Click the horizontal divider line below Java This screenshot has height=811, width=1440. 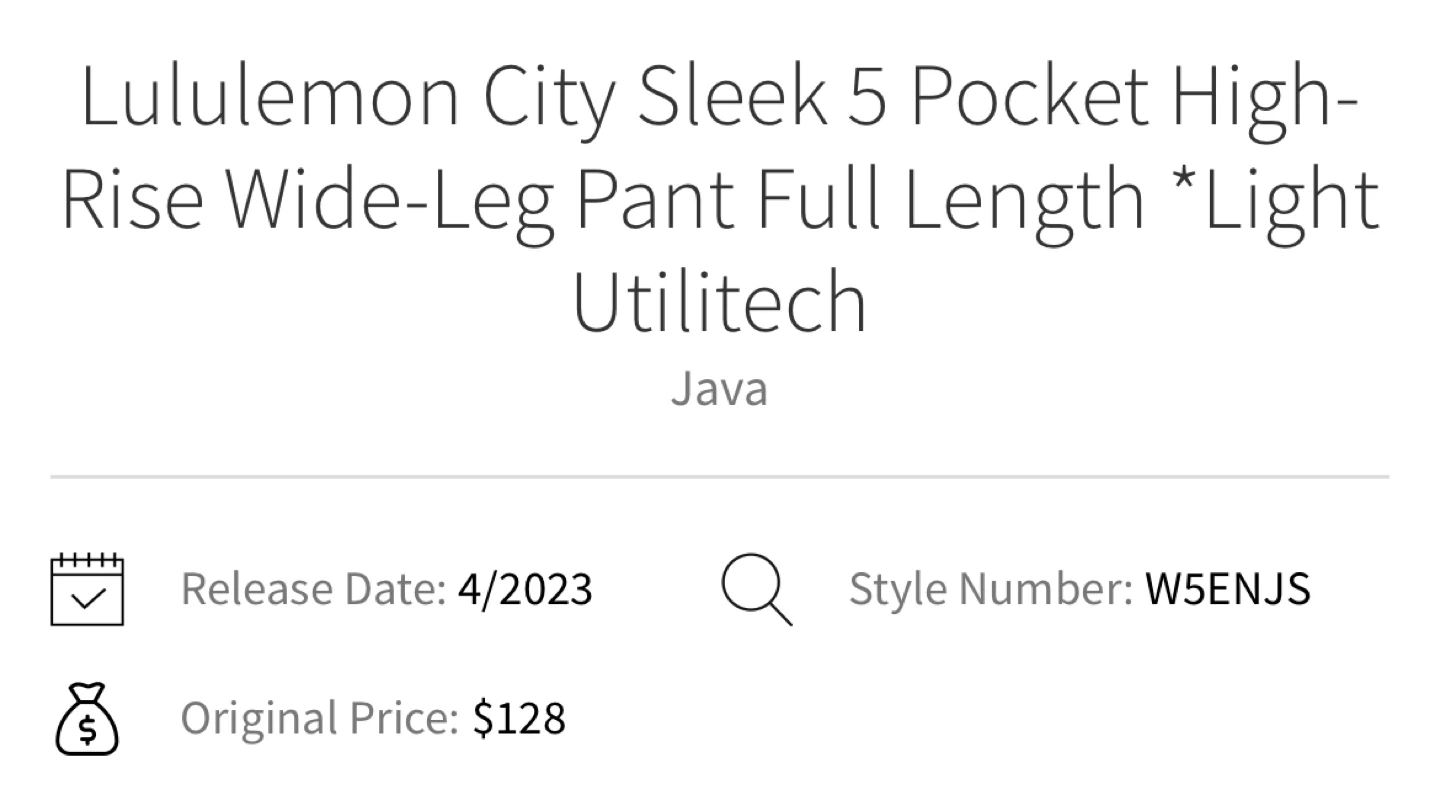[720, 477]
